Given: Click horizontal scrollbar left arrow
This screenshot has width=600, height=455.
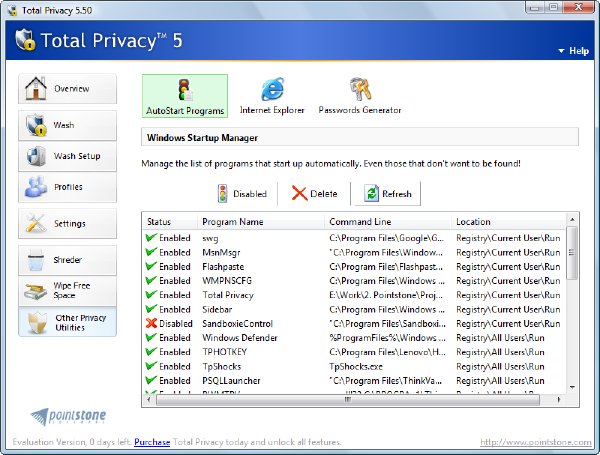Looking at the screenshot, I should (x=149, y=400).
